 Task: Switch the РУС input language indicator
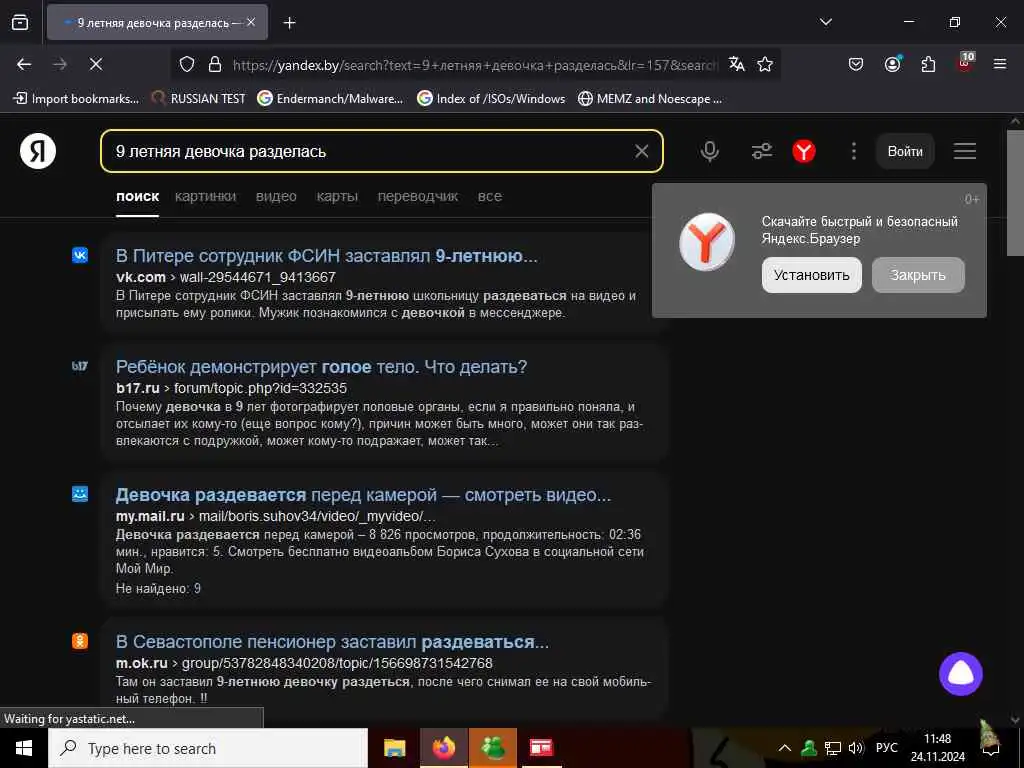(x=886, y=748)
